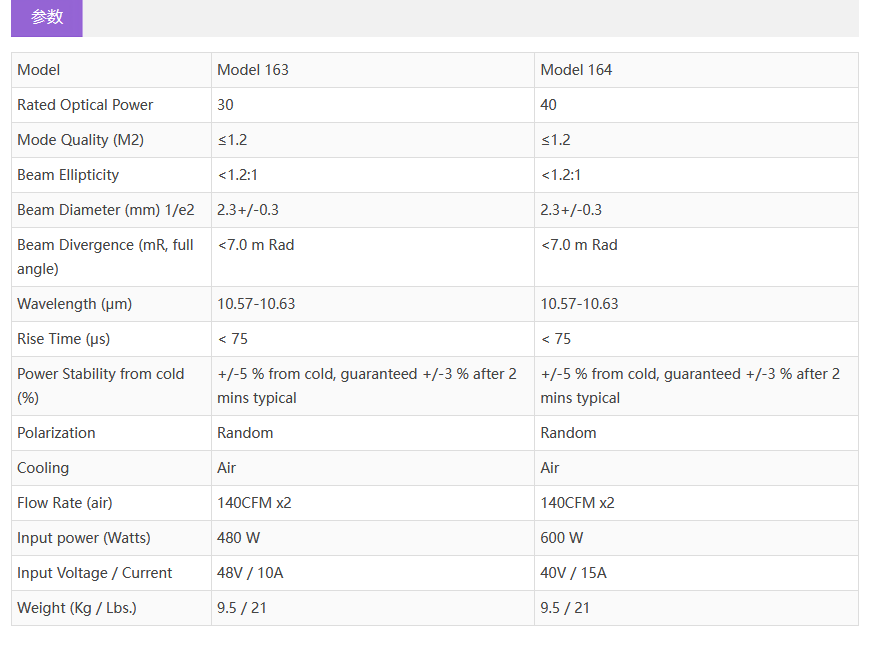Click the Polarization row label
The width and height of the screenshot is (876, 649).
pos(56,433)
